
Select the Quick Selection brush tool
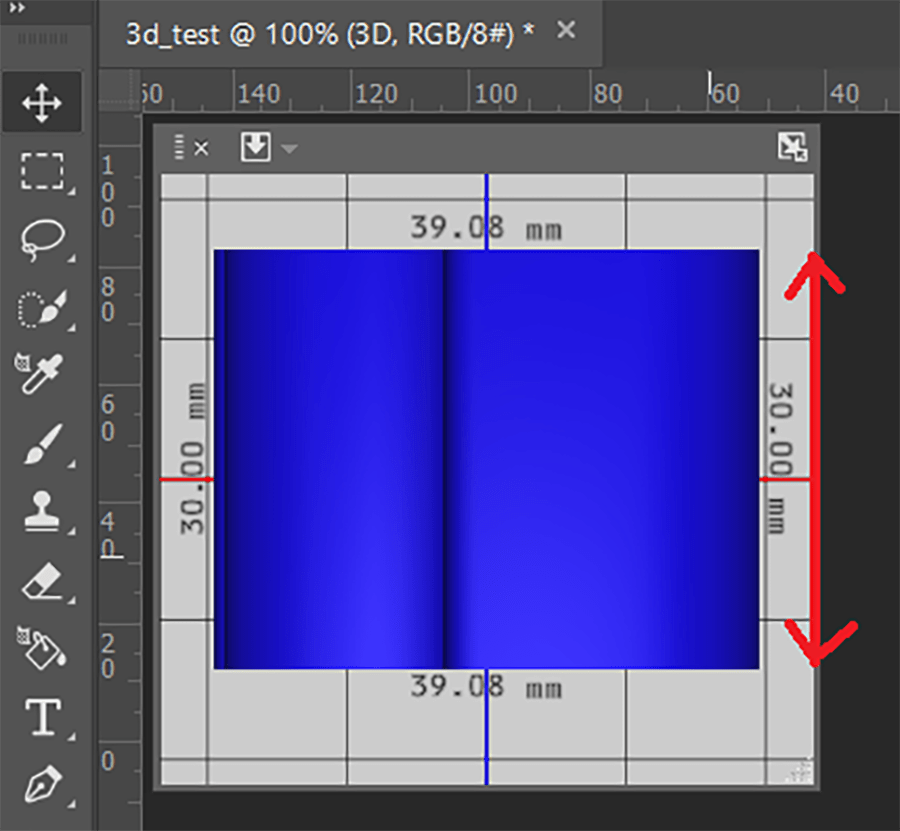[41, 308]
